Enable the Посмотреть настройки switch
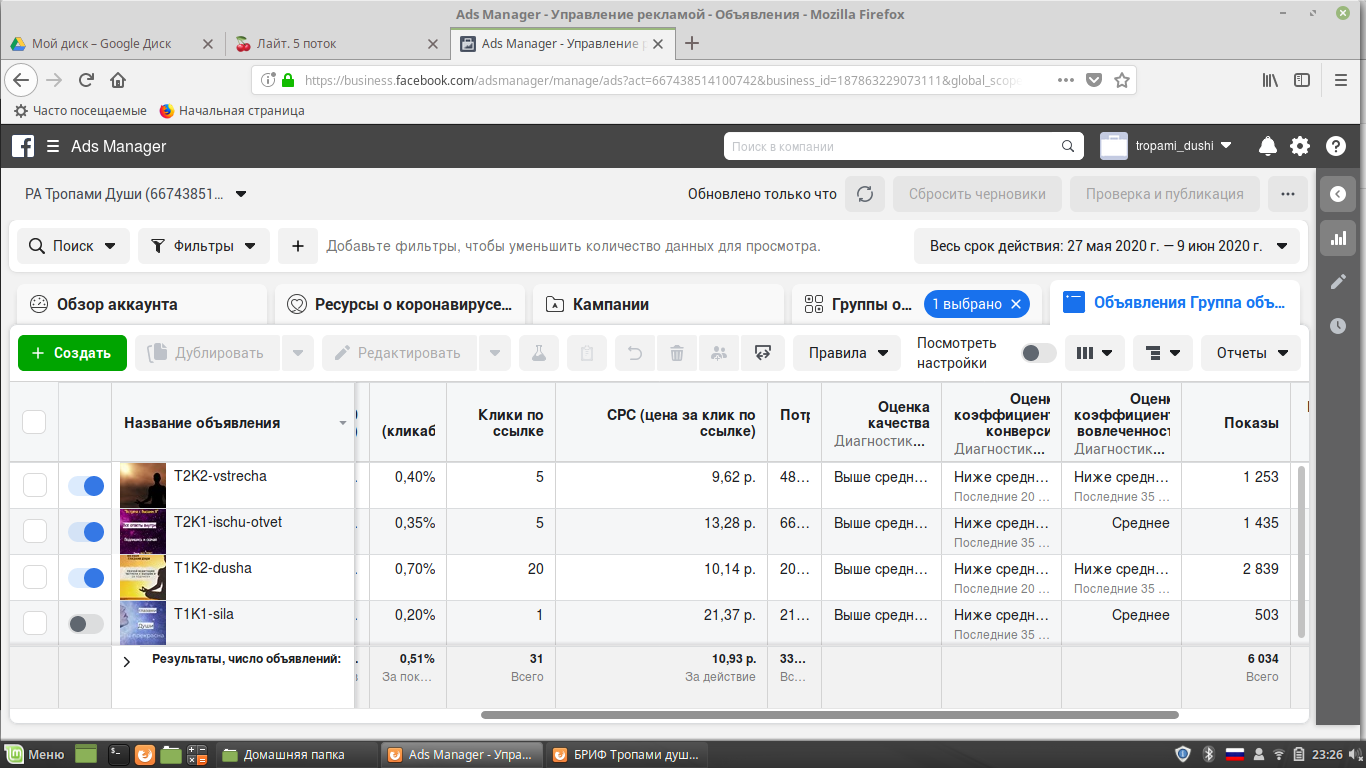 click(1039, 353)
